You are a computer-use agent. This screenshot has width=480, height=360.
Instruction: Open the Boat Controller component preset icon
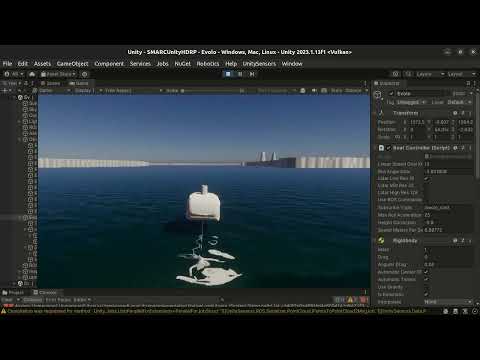[463, 148]
